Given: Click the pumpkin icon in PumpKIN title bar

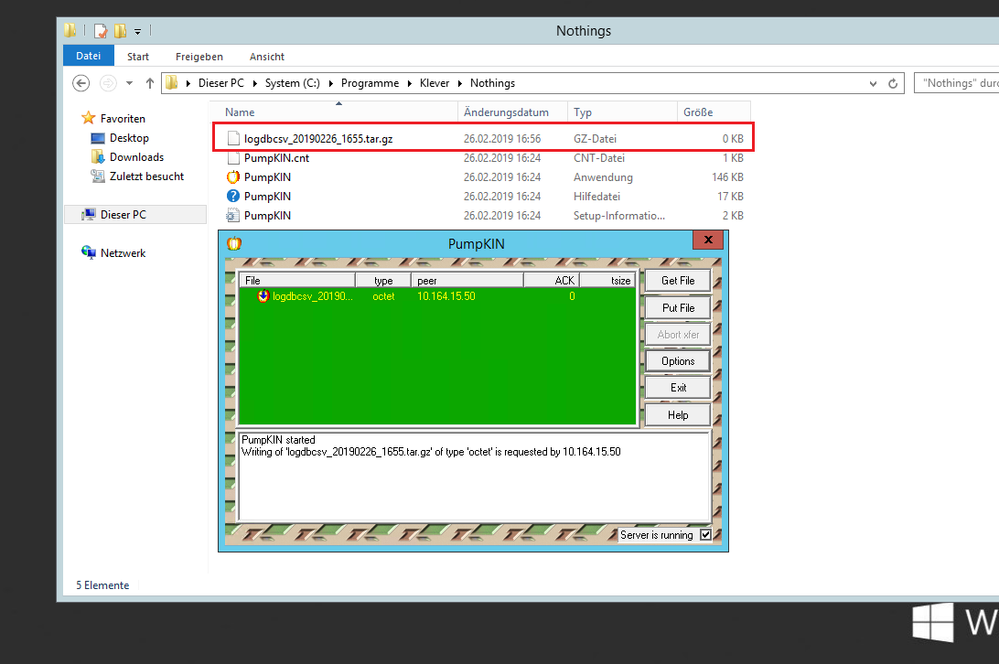Looking at the screenshot, I should point(235,243).
